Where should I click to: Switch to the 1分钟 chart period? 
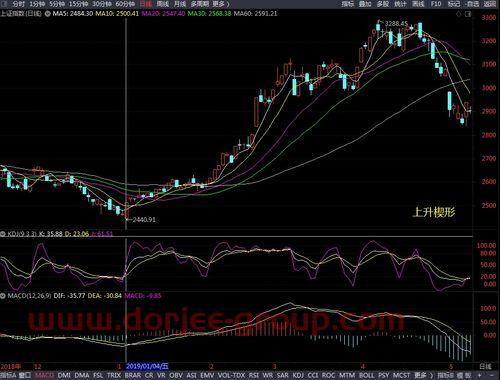coord(37,4)
